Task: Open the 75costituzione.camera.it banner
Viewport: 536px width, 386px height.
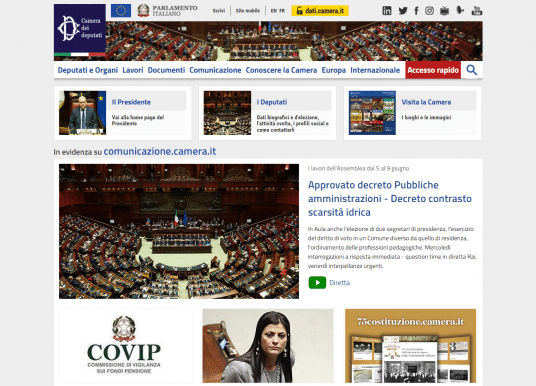Action: [x=410, y=346]
